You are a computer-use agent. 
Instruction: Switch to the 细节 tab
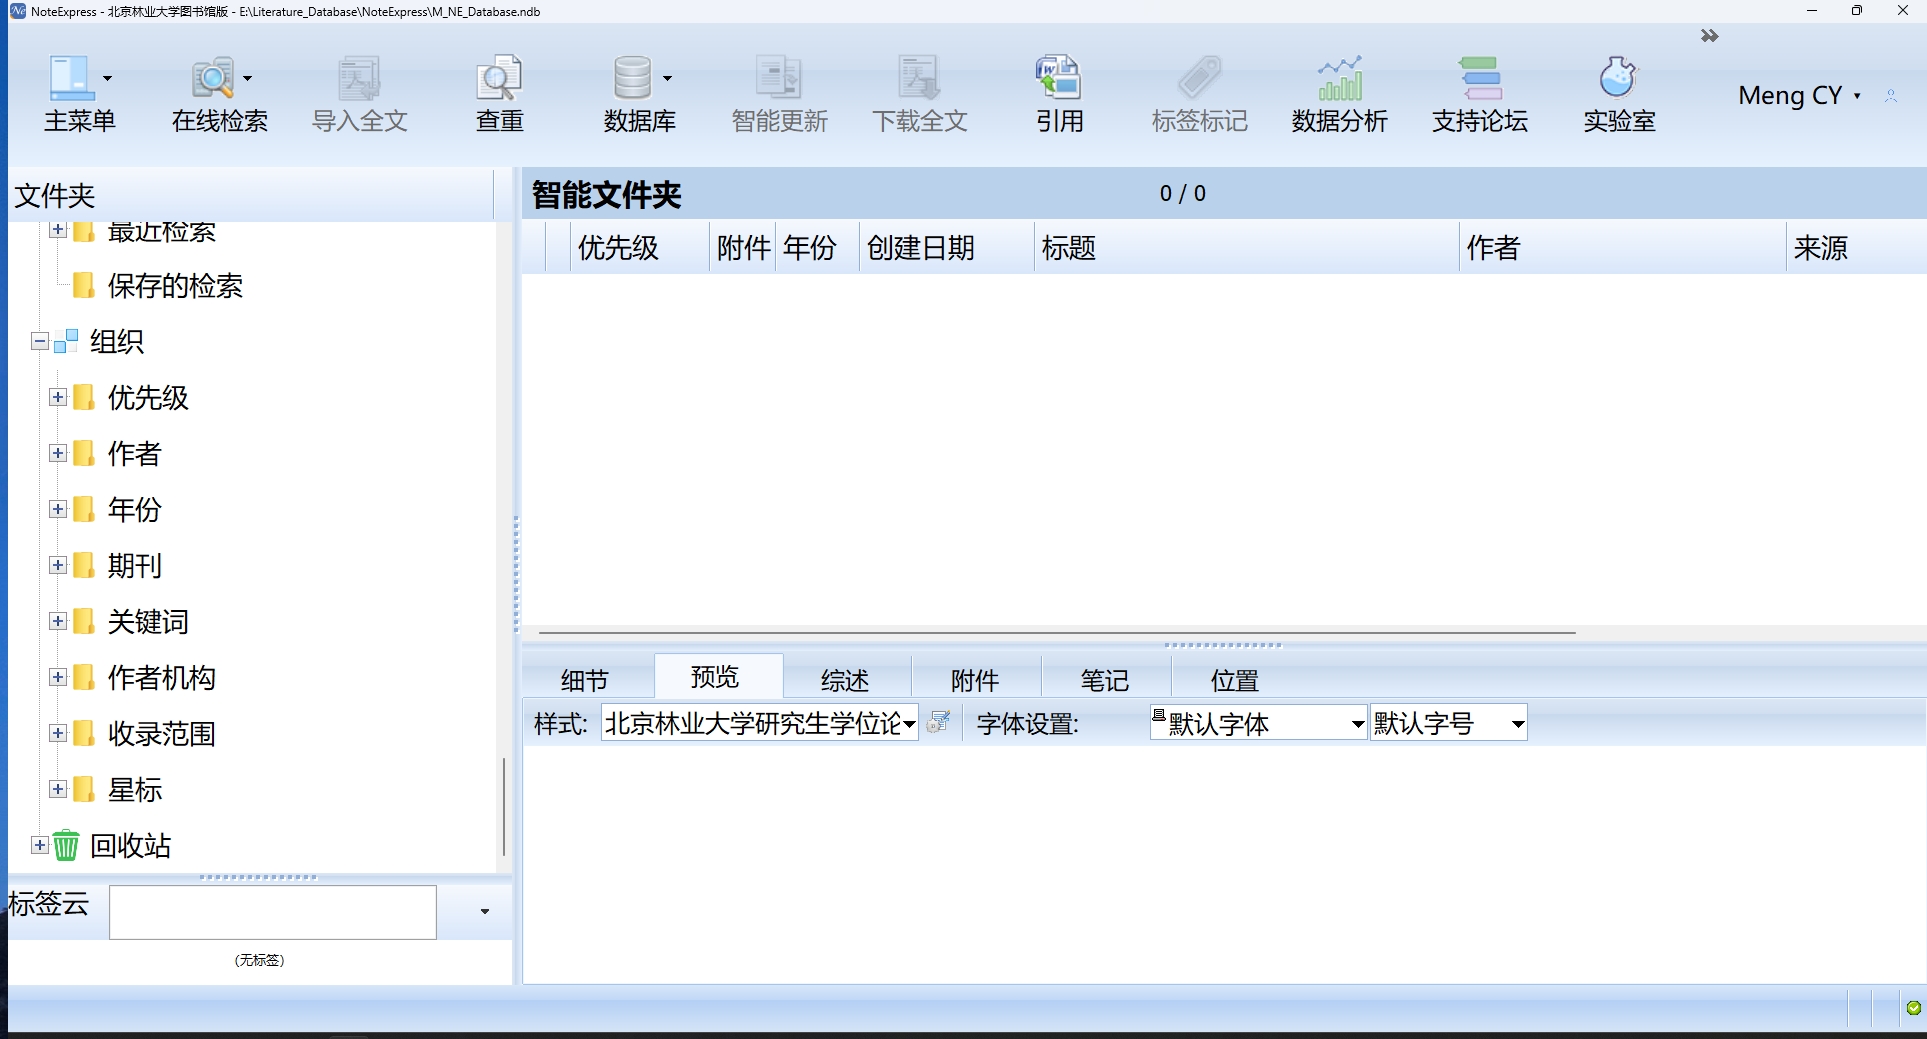(x=585, y=680)
